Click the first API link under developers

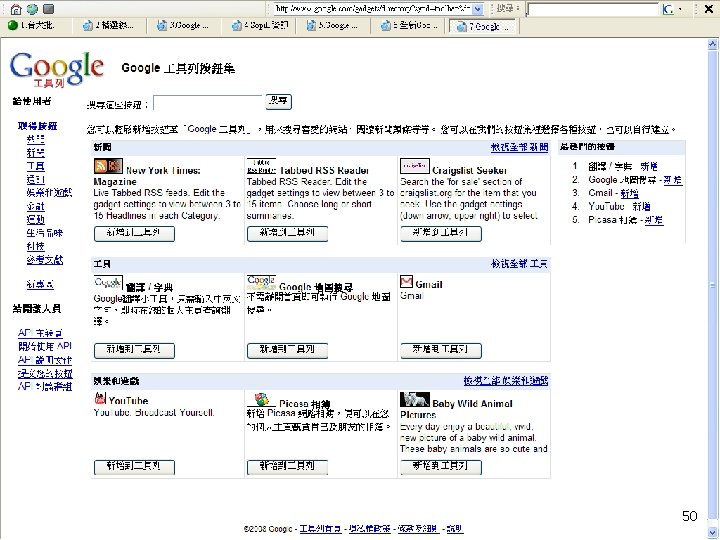40,333
